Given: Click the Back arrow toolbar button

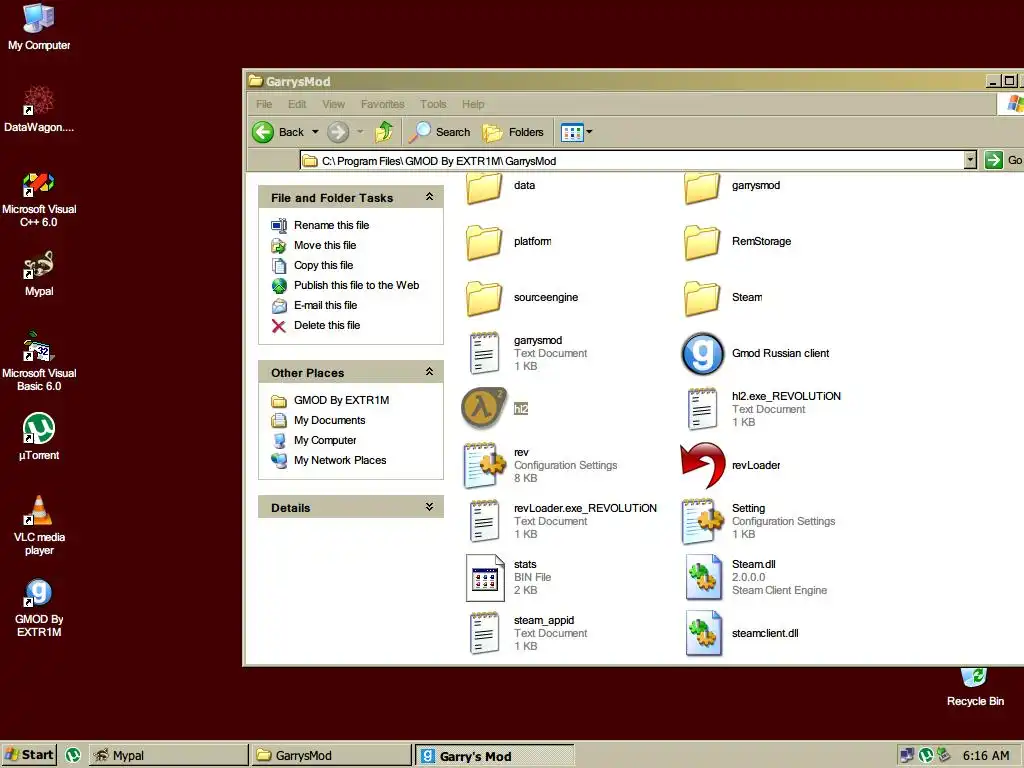Looking at the screenshot, I should (x=278, y=132).
